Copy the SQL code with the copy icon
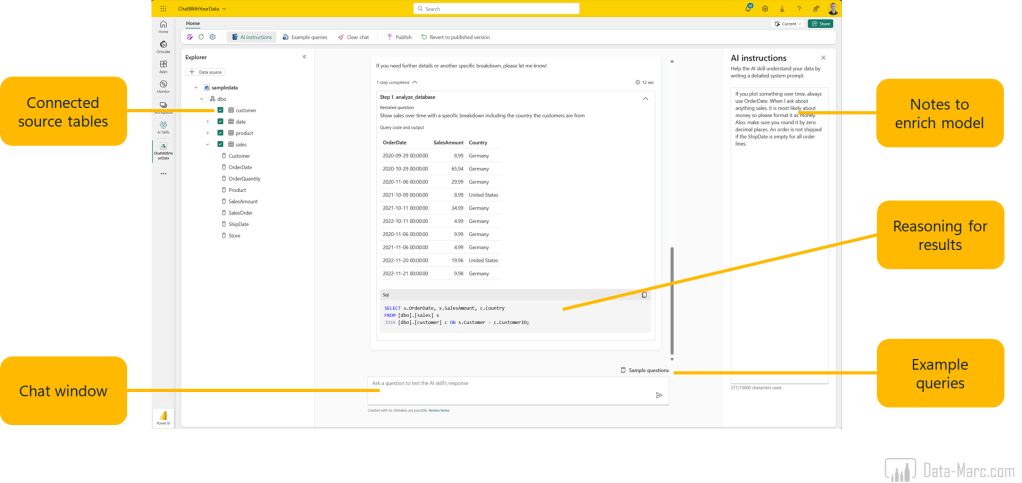Viewport: 1022px width, 483px height. (644, 295)
